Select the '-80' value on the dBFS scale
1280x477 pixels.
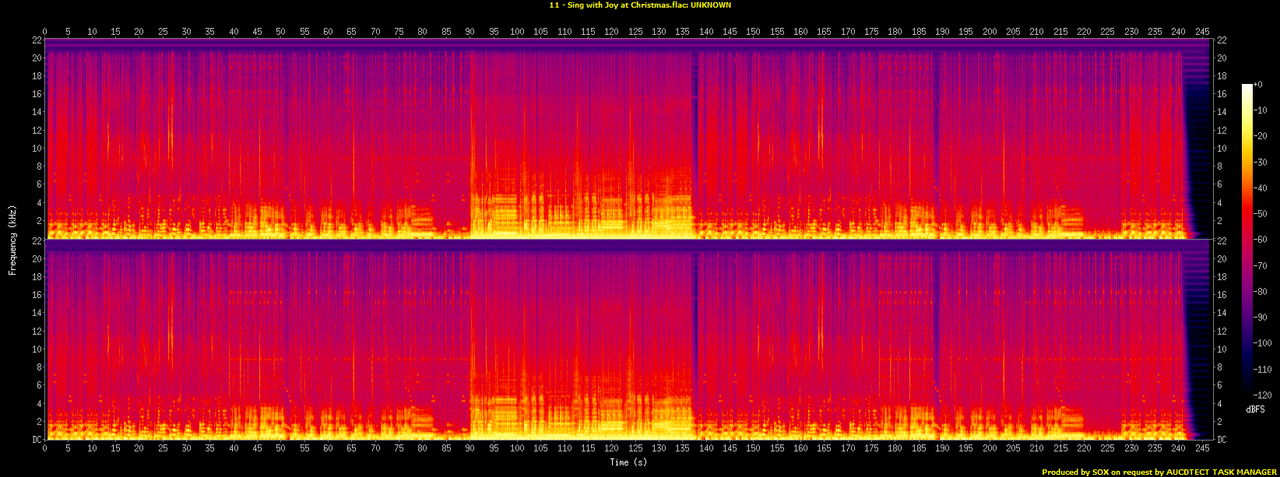click(x=1261, y=293)
